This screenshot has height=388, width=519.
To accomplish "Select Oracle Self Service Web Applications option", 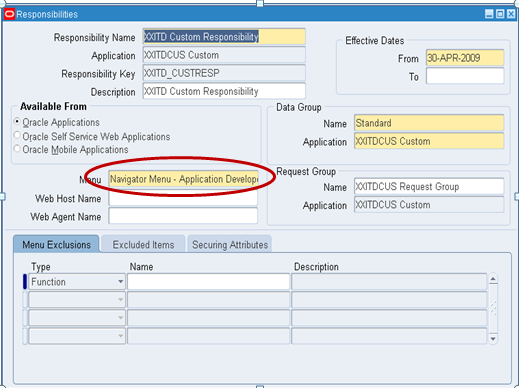I will (17, 136).
